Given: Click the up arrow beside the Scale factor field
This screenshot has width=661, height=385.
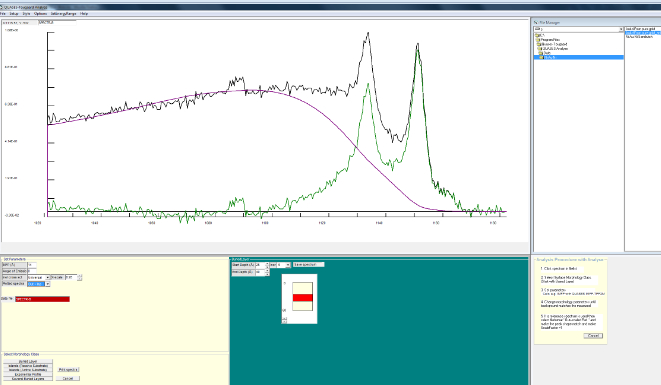Looking at the screenshot, I should 80,276.
